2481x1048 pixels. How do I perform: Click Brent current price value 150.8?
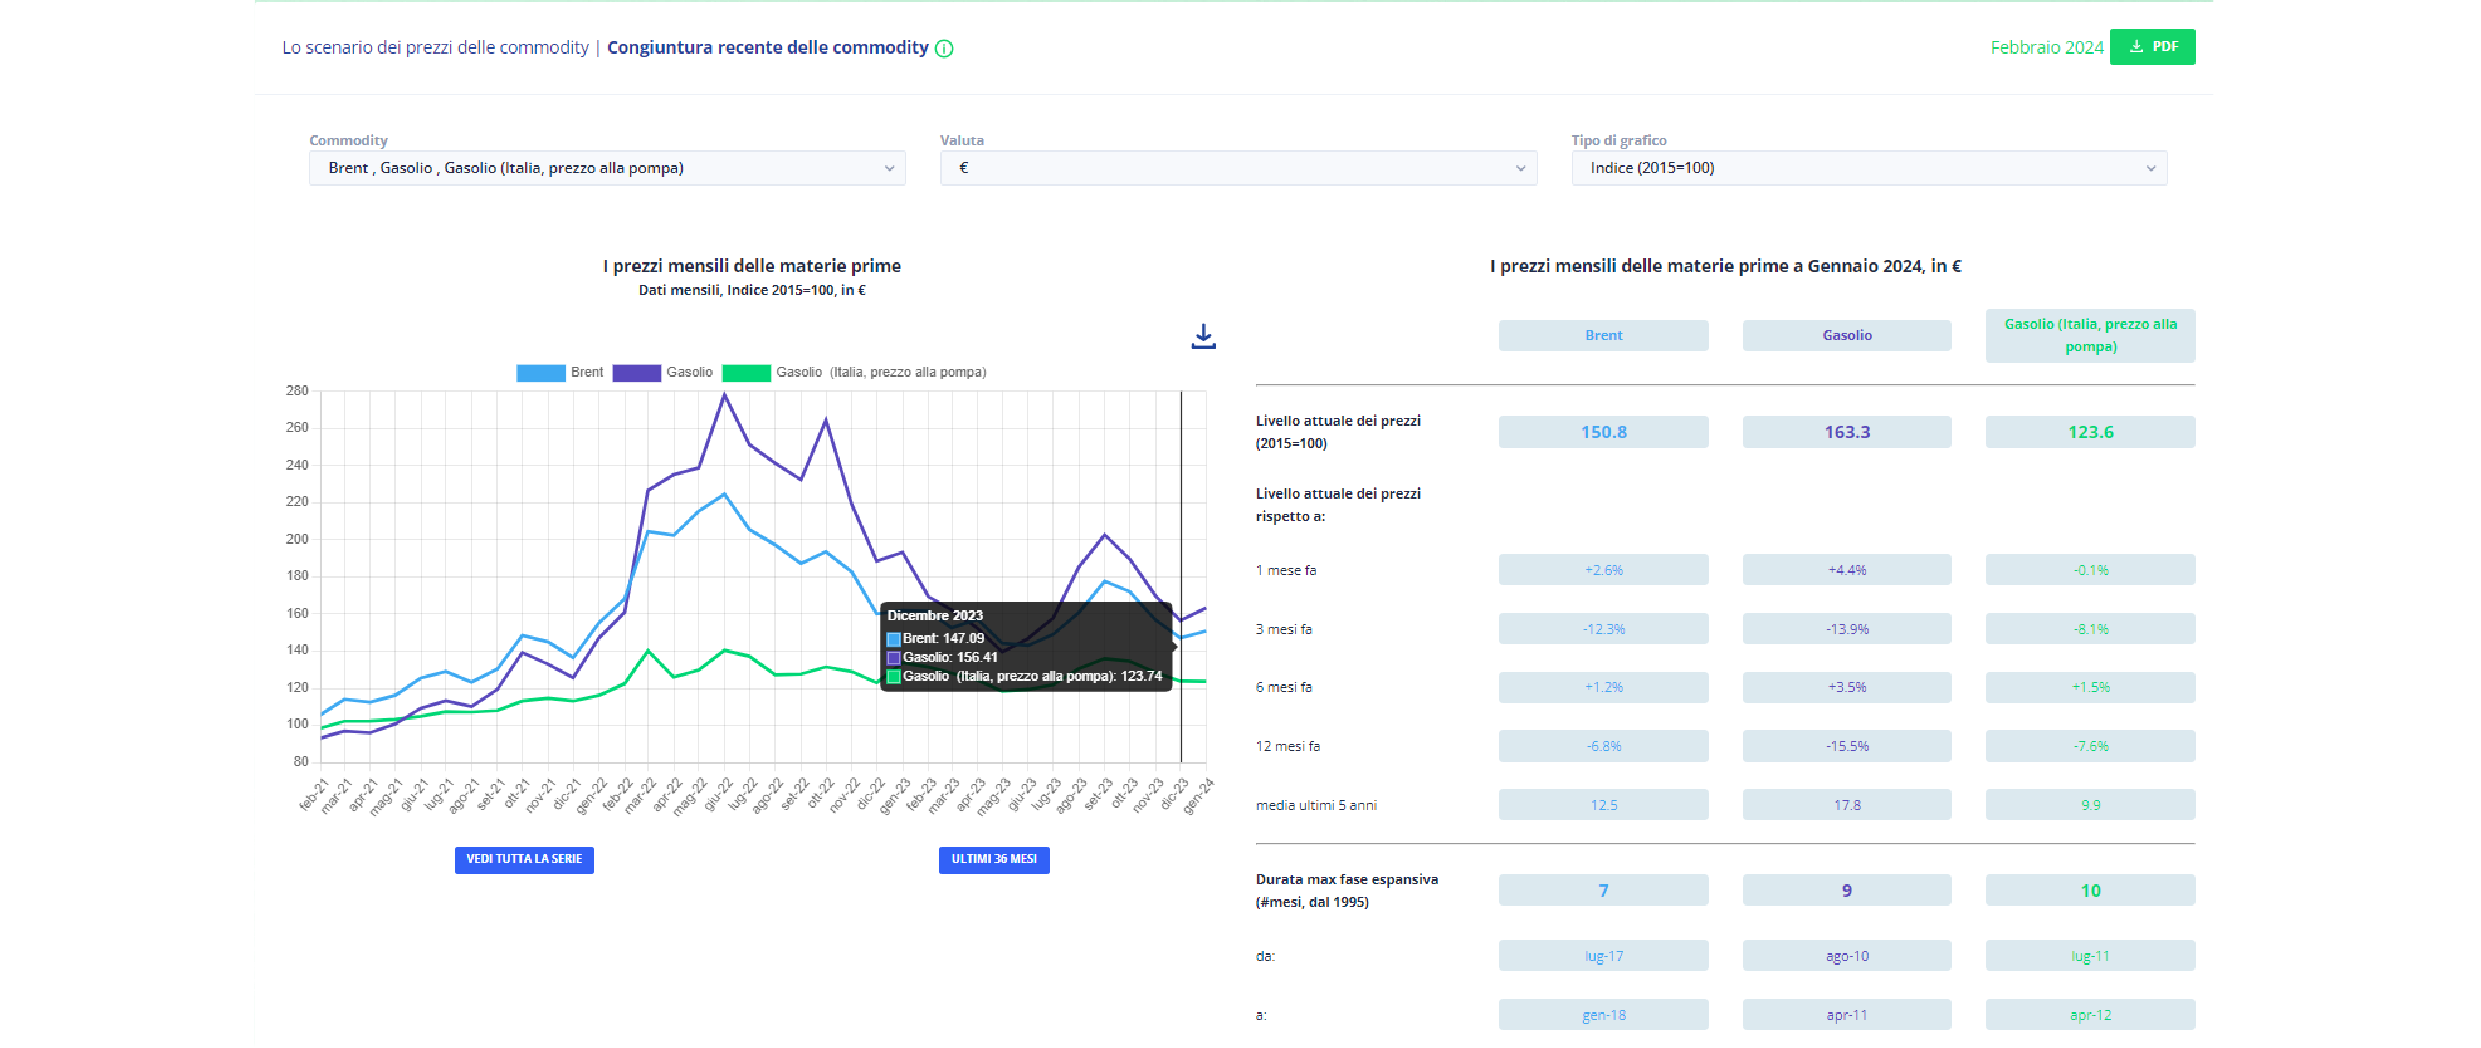tap(1603, 432)
